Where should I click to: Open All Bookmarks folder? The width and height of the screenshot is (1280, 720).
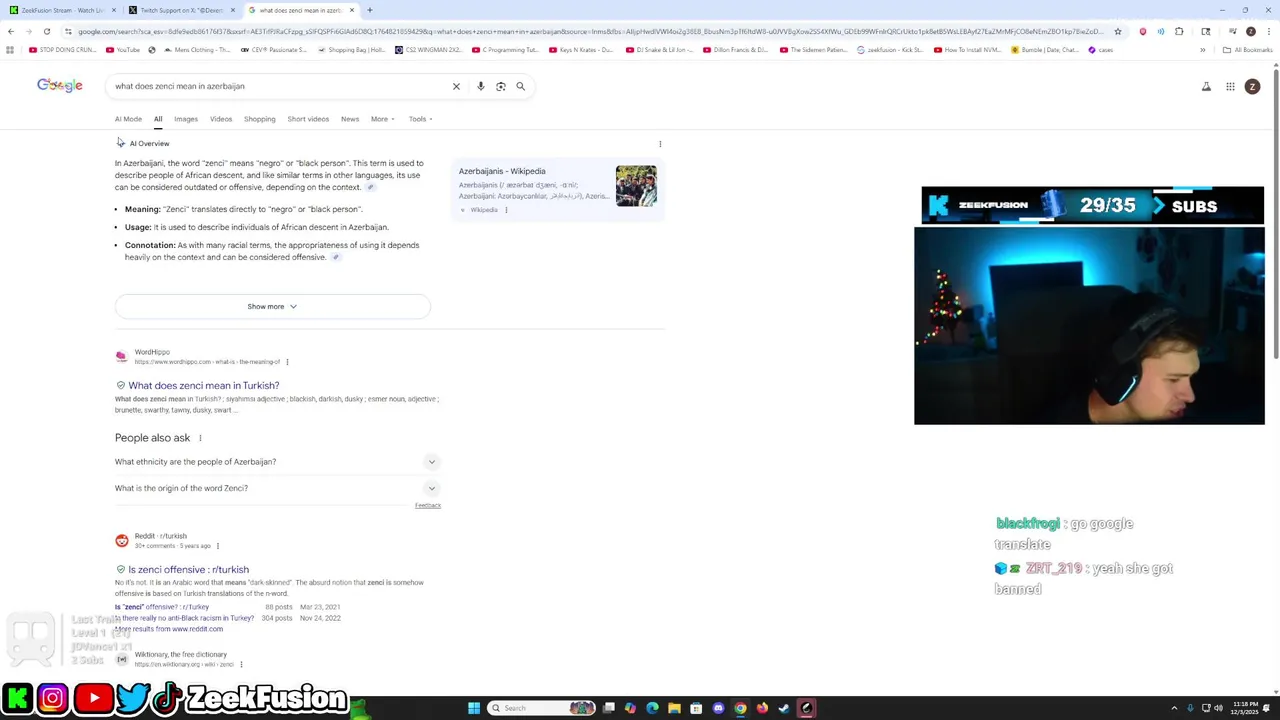[1247, 50]
